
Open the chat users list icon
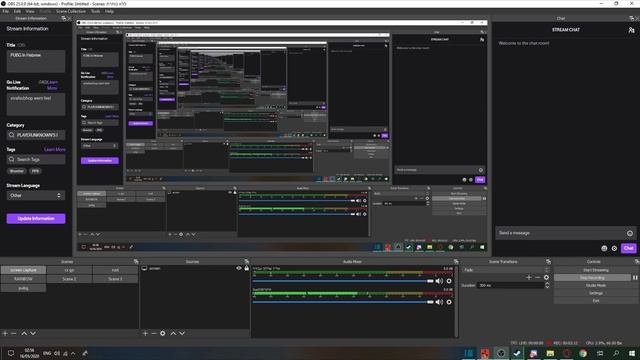coord(631,30)
